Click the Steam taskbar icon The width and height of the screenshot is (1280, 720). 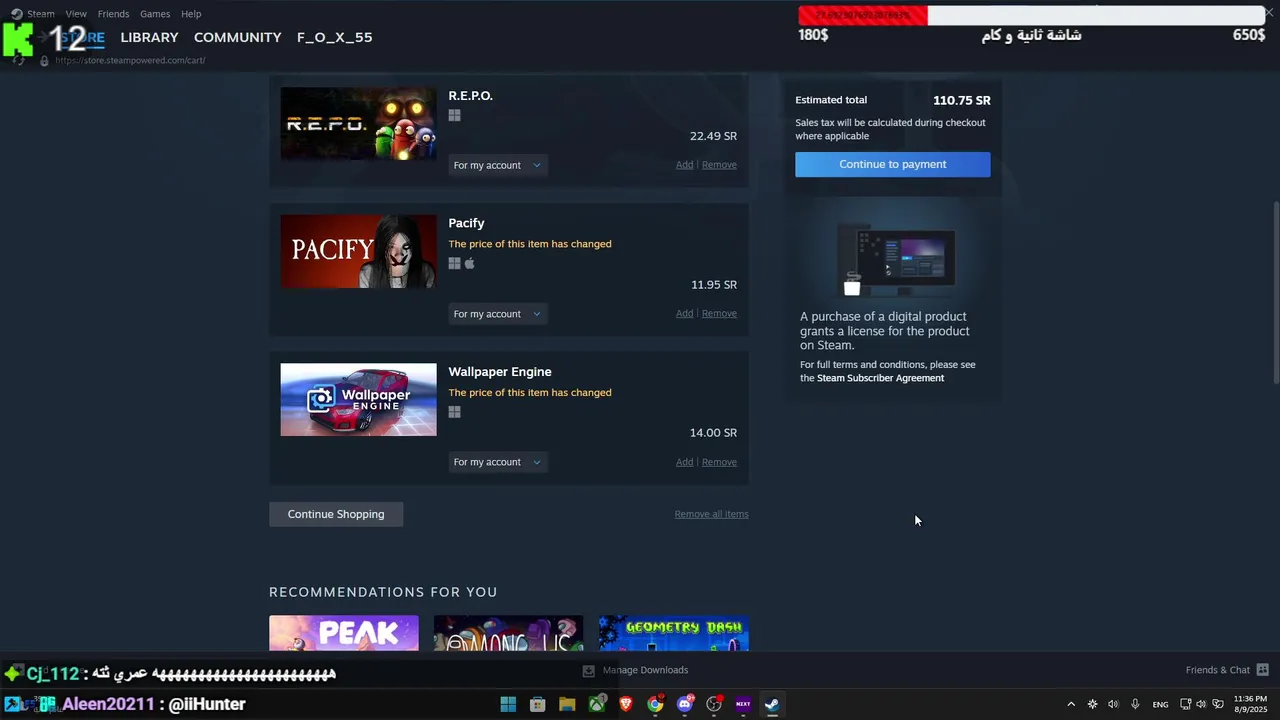point(772,704)
